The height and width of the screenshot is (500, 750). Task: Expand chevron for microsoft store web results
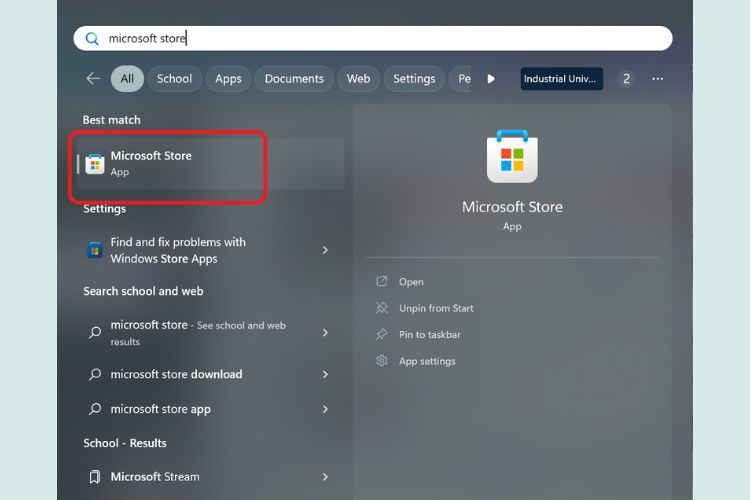click(x=325, y=333)
